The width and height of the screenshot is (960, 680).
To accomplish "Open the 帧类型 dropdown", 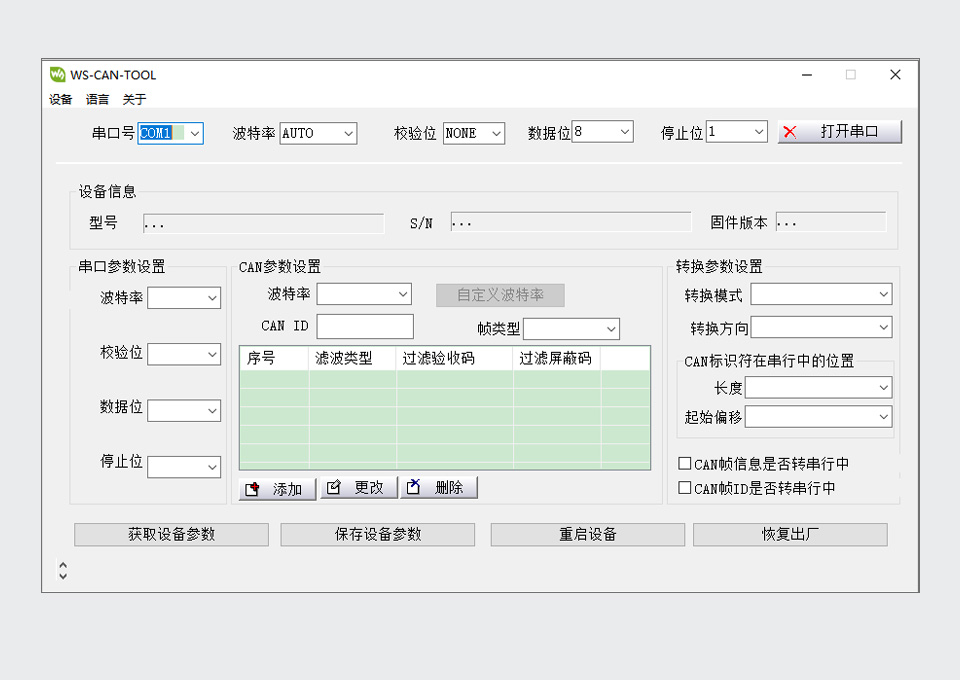I will [x=571, y=329].
